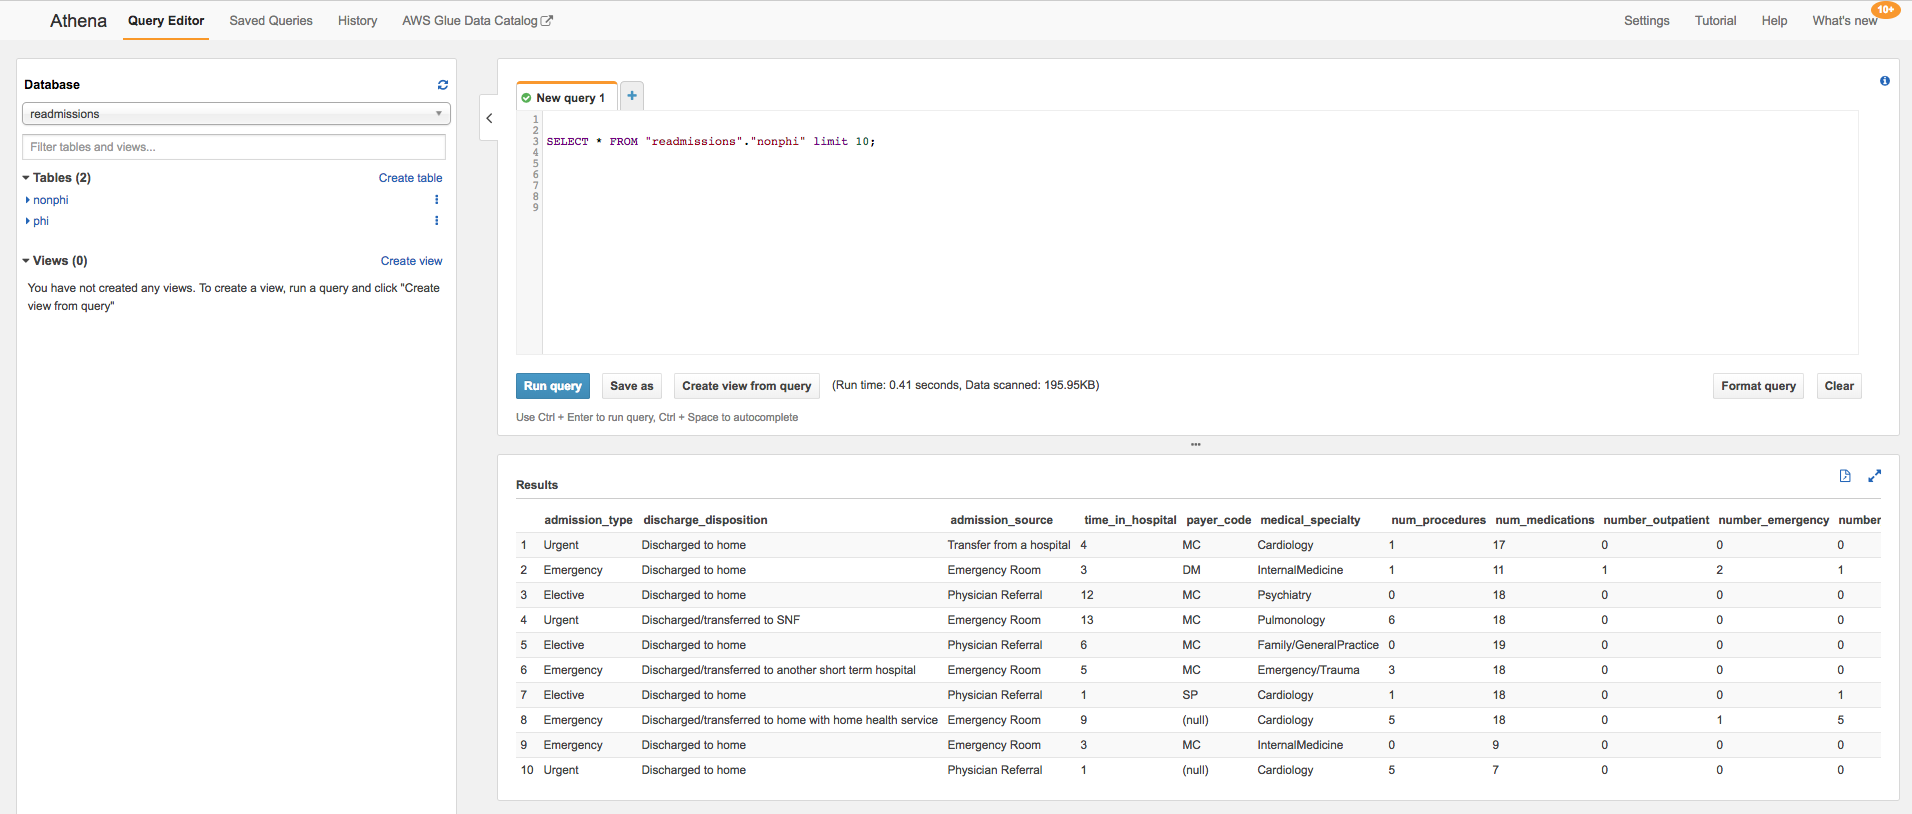Focus the Filter tables and views field
This screenshot has height=814, width=1912.
[x=234, y=147]
